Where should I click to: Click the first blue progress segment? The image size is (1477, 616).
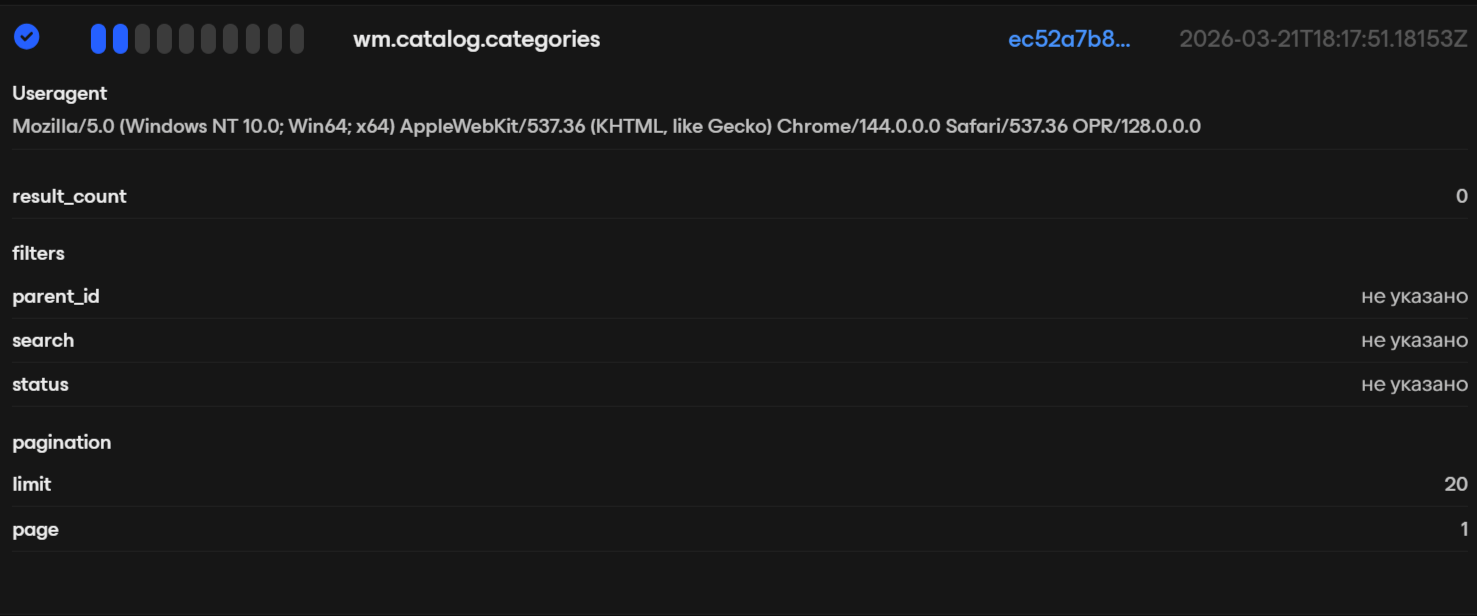point(98,39)
